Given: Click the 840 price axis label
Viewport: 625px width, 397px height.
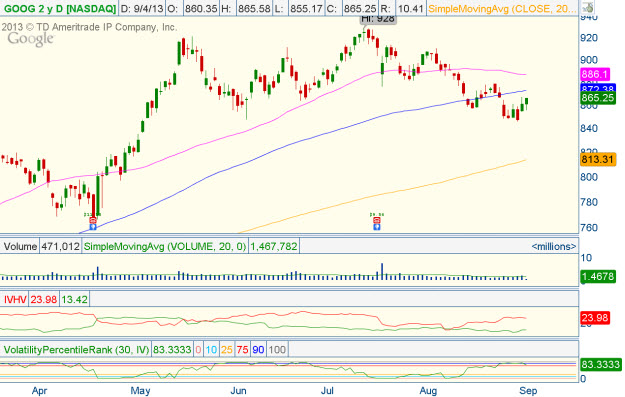Looking at the screenshot, I should pos(589,128).
